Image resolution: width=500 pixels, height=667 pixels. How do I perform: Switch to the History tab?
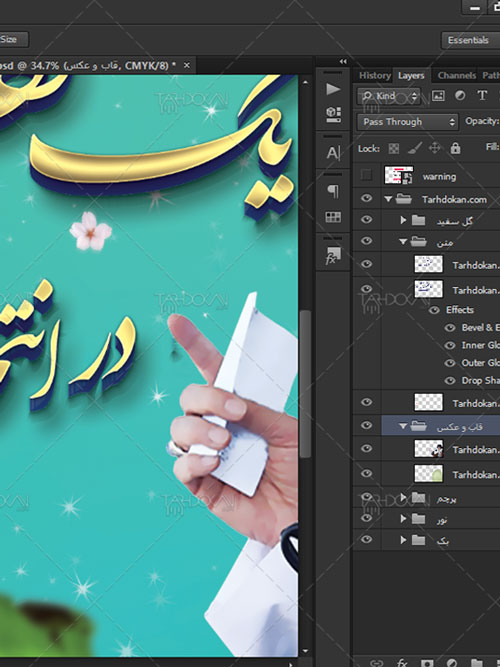coord(374,76)
